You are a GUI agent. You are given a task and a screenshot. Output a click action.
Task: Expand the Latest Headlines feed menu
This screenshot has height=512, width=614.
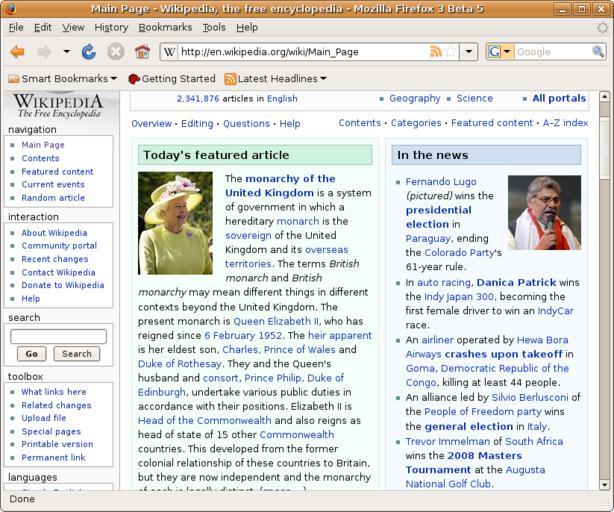point(275,79)
